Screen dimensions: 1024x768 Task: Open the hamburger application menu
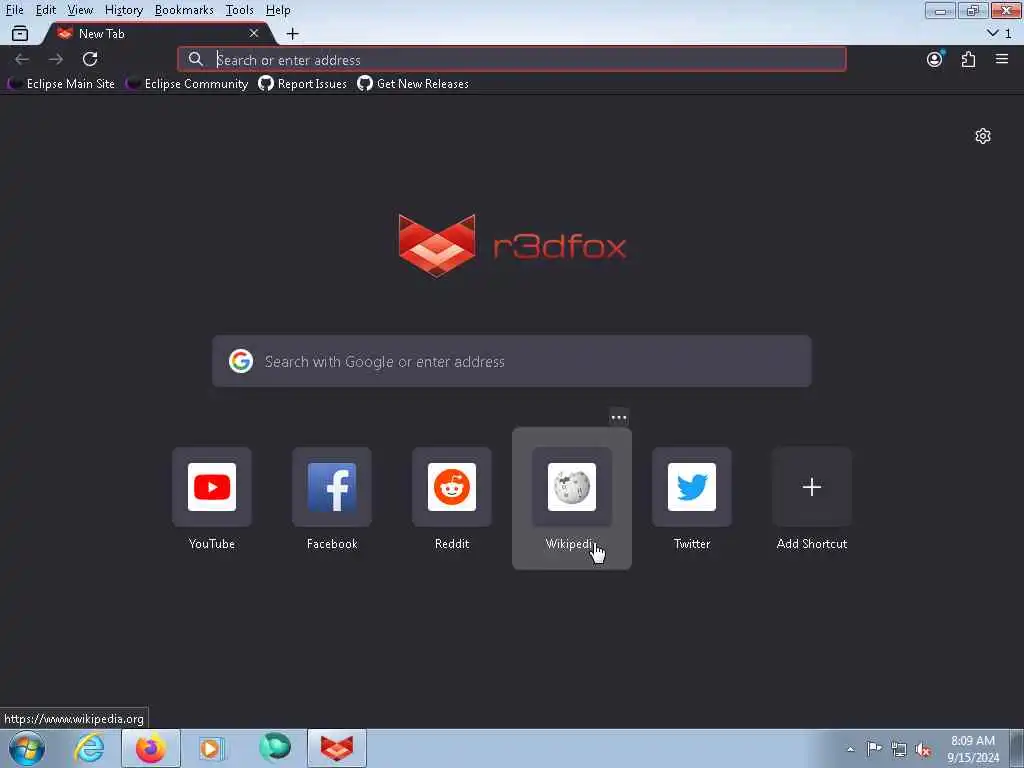[1002, 59]
